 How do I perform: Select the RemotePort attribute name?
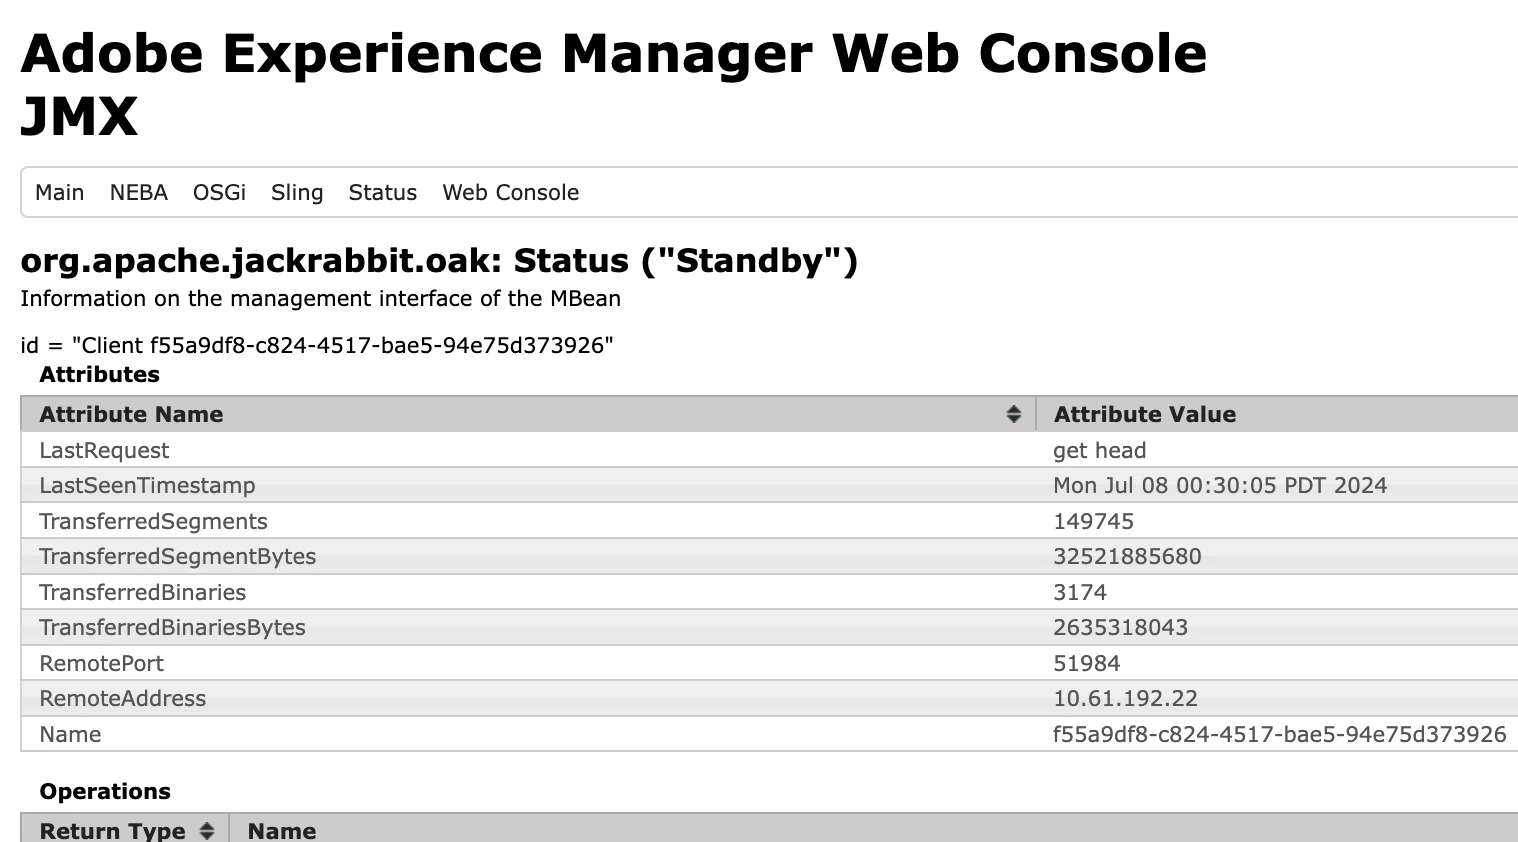tap(101, 663)
